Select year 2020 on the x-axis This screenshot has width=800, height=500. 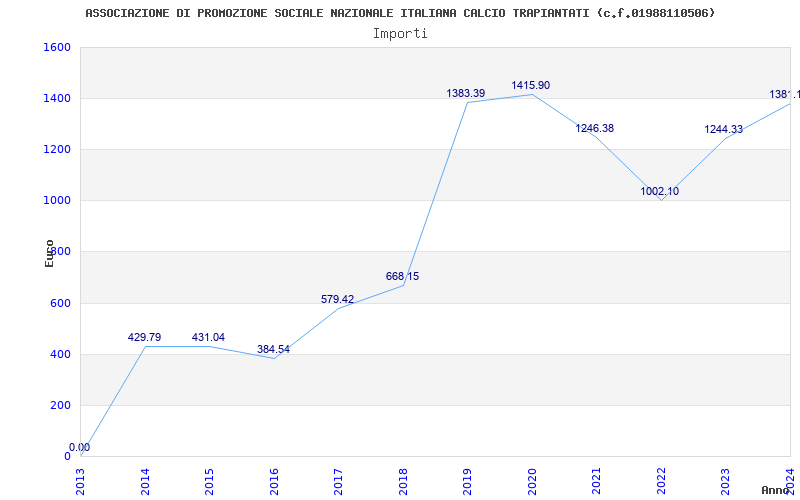pyautogui.click(x=532, y=480)
